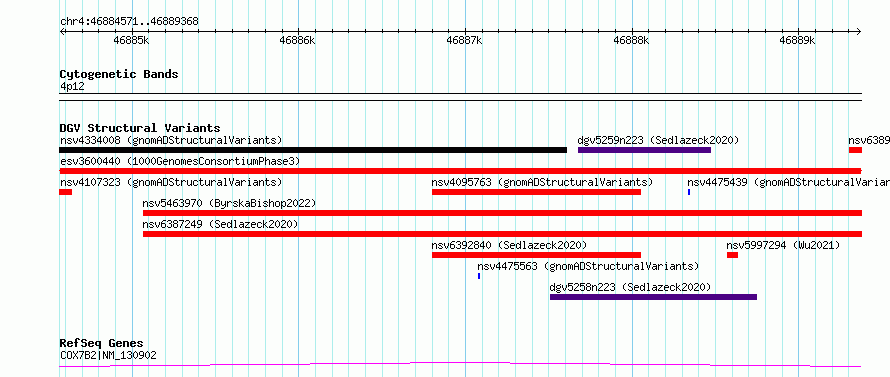The image size is (890, 377).
Task: Open dgv5258n223 (Sedlazeck2020) label
Action: coord(630,287)
